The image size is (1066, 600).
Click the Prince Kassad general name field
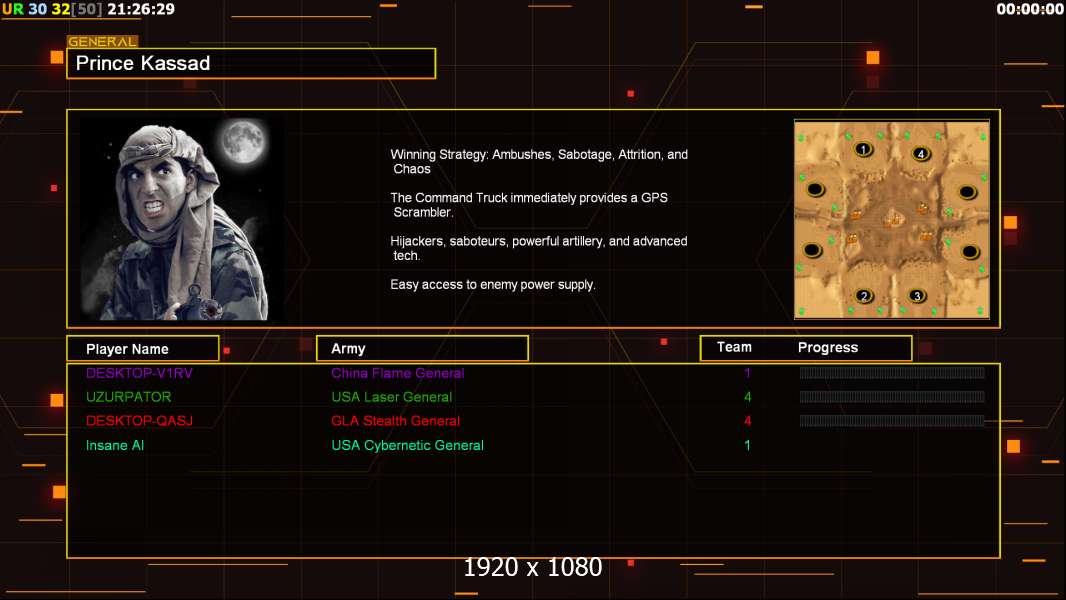(x=251, y=63)
